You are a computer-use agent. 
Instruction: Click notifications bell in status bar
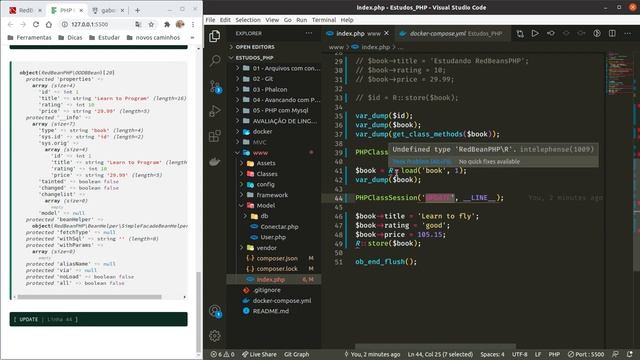(630, 354)
